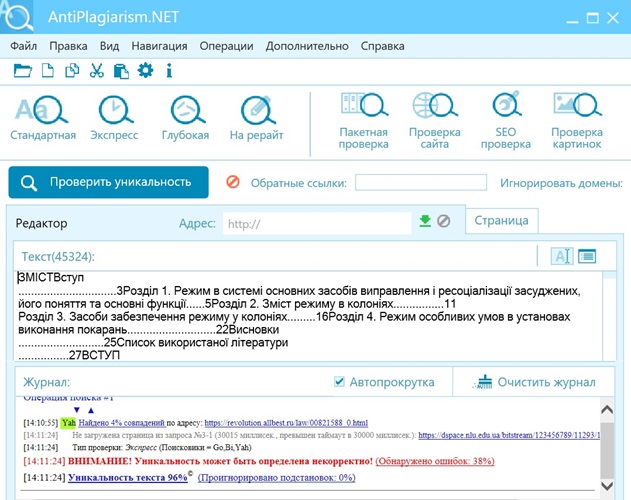Open the Файл menu
Screen dimensions: 631x500
[x=23, y=46]
